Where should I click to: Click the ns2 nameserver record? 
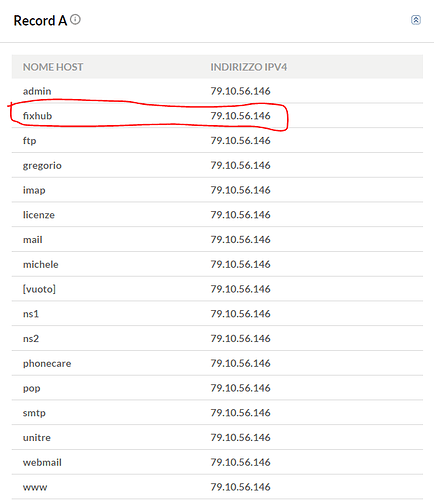point(217,338)
